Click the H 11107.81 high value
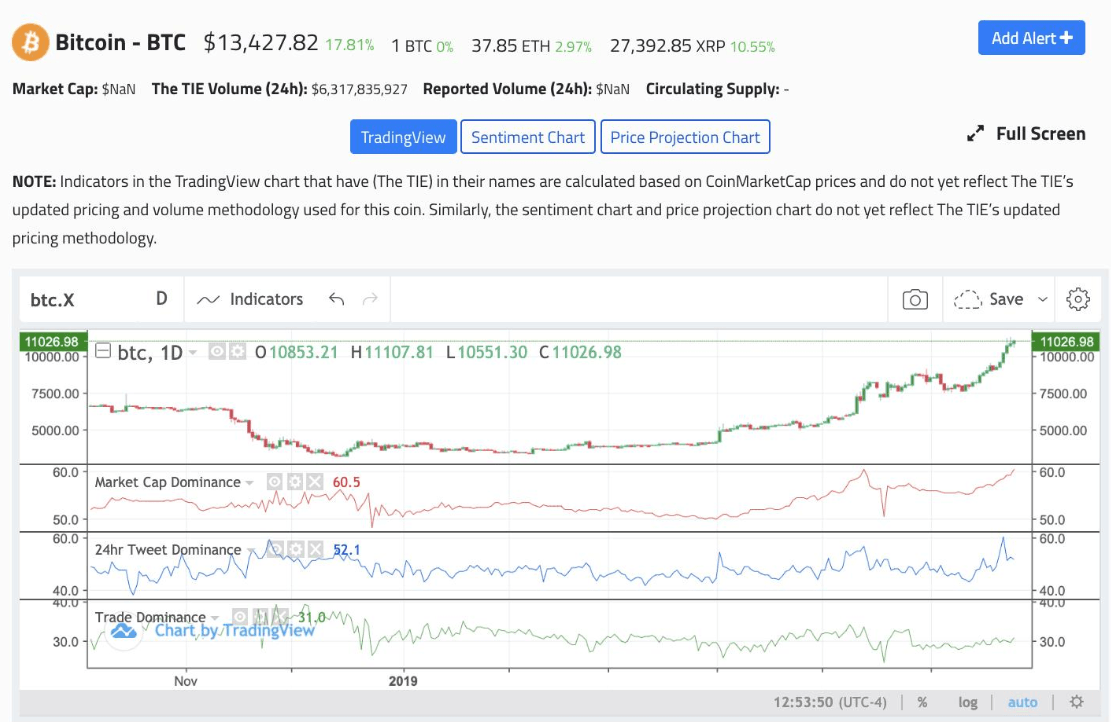1111x722 pixels. 392,352
